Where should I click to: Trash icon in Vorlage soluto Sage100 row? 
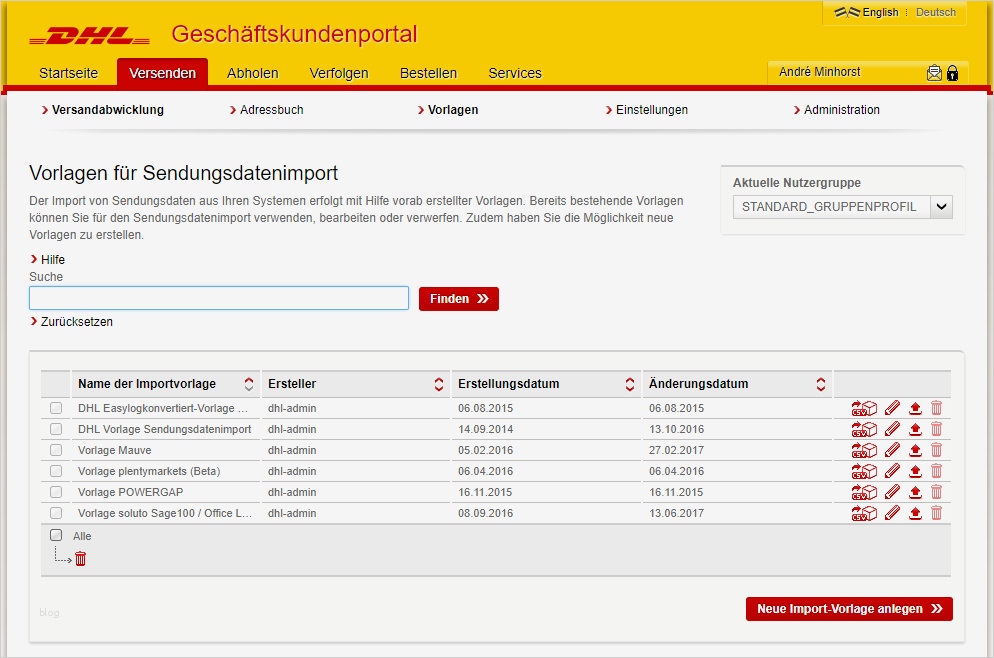[936, 513]
